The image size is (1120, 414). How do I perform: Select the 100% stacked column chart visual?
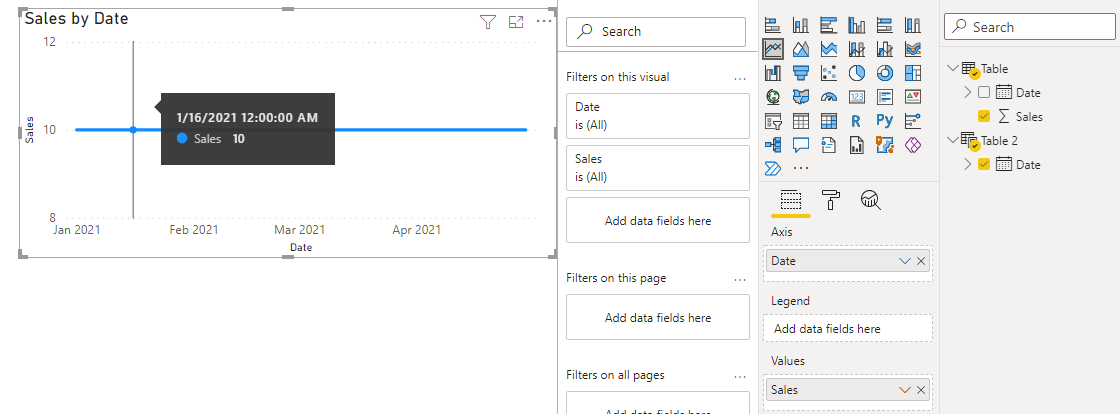coord(912,26)
